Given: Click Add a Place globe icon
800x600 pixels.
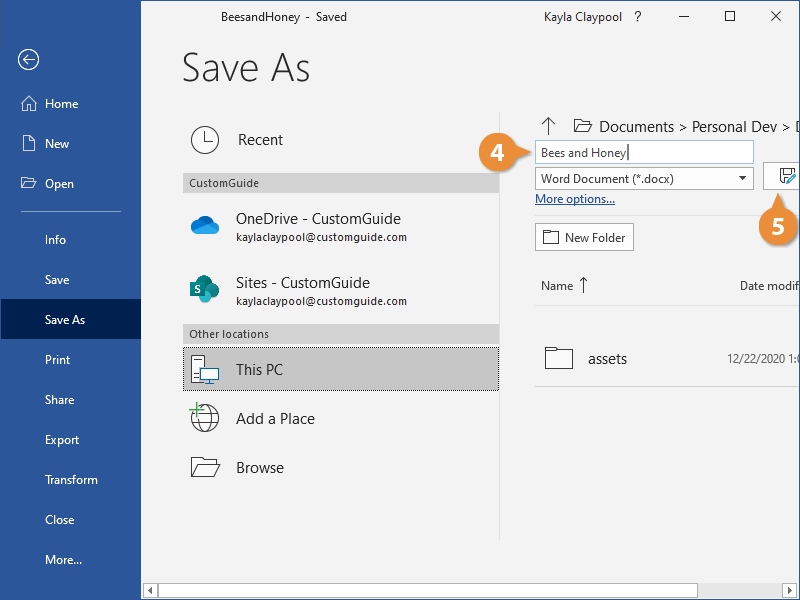Looking at the screenshot, I should tap(205, 419).
